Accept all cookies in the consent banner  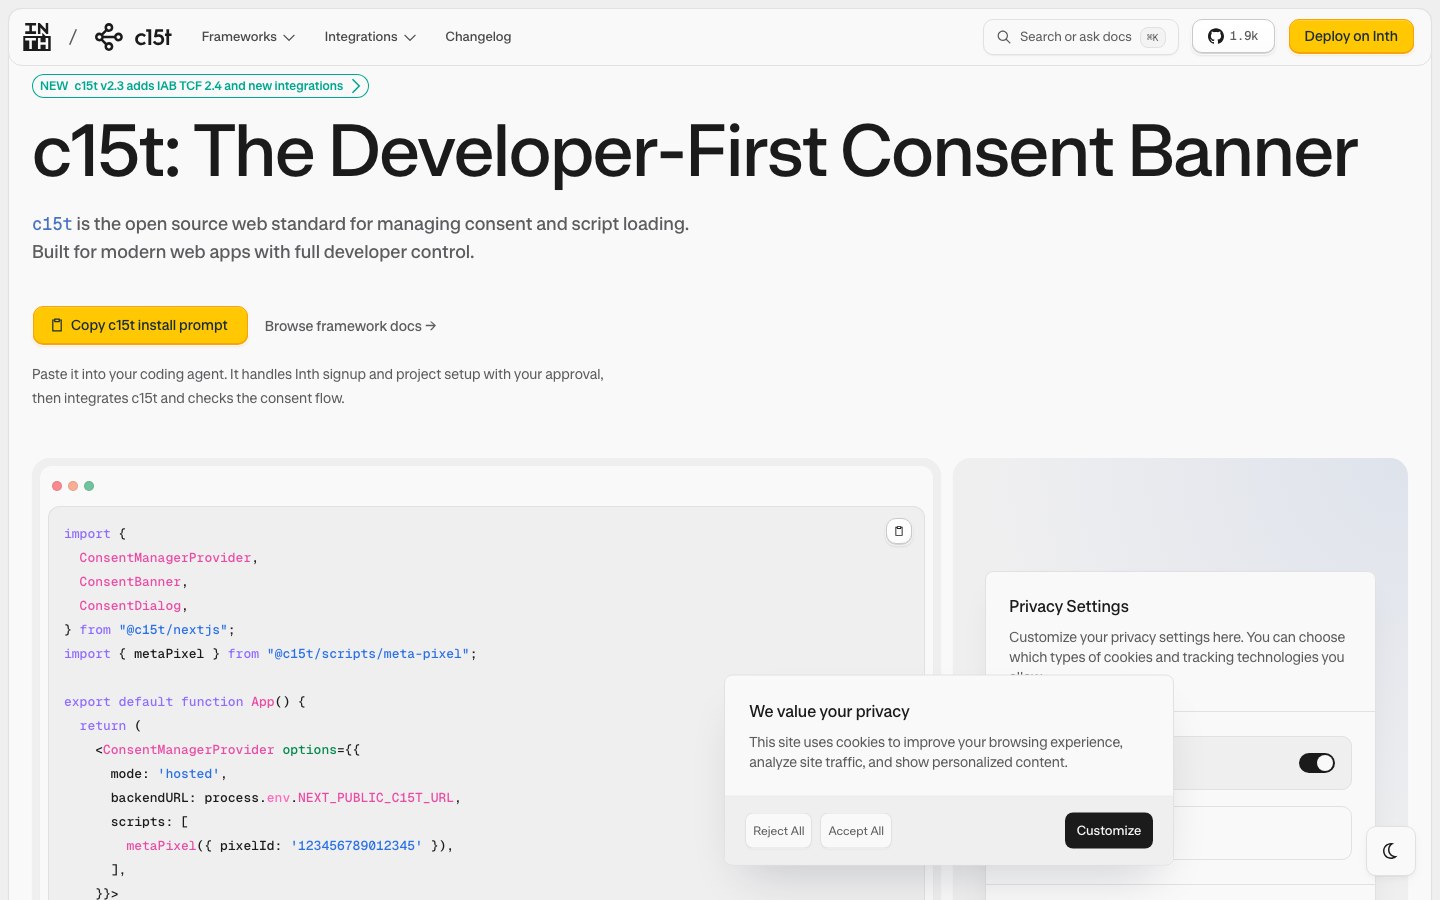[x=856, y=831]
